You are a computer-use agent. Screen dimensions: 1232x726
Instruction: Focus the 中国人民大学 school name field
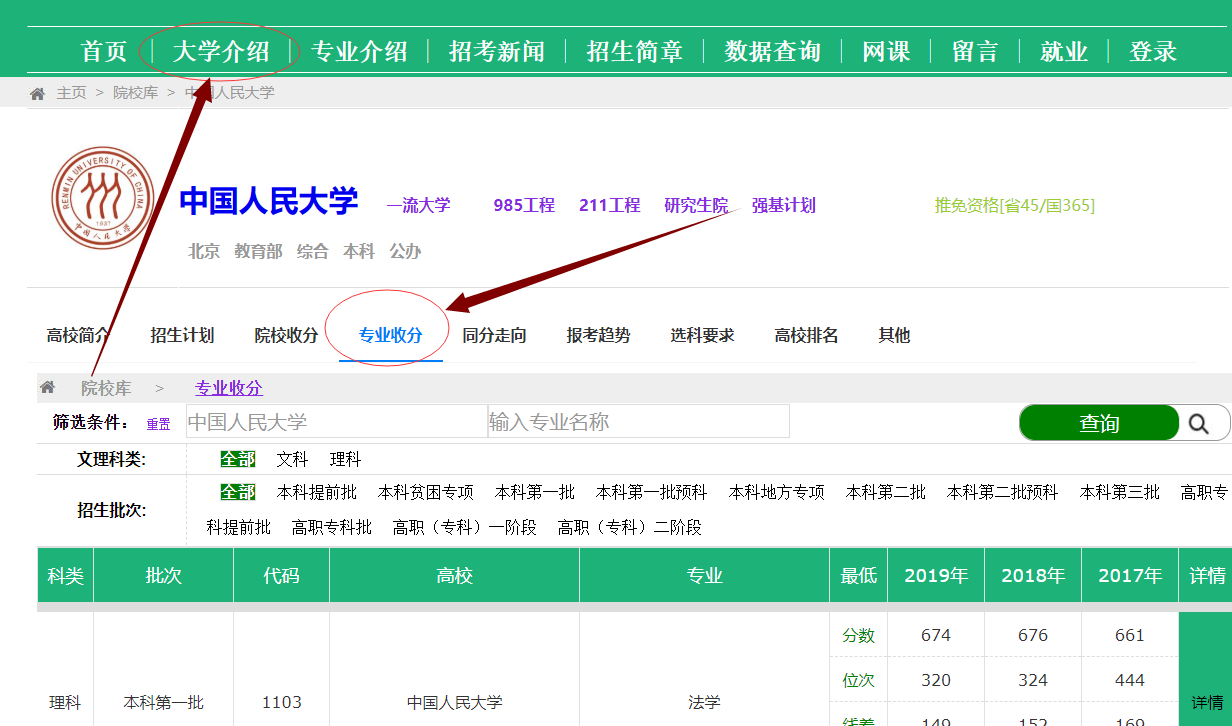[x=336, y=422]
